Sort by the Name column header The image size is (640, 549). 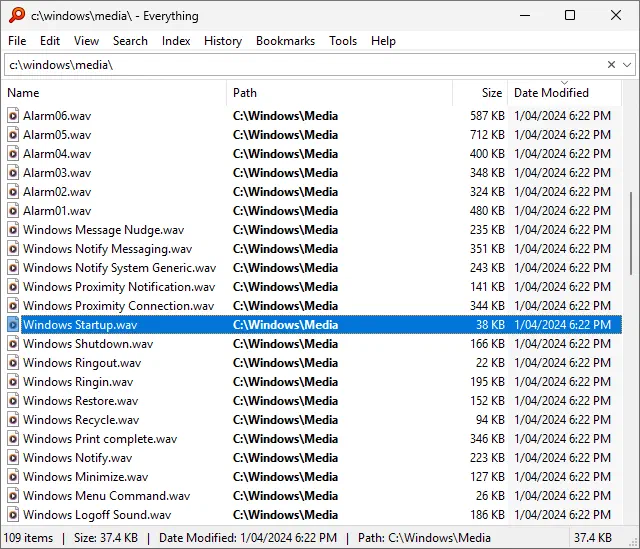coord(114,93)
